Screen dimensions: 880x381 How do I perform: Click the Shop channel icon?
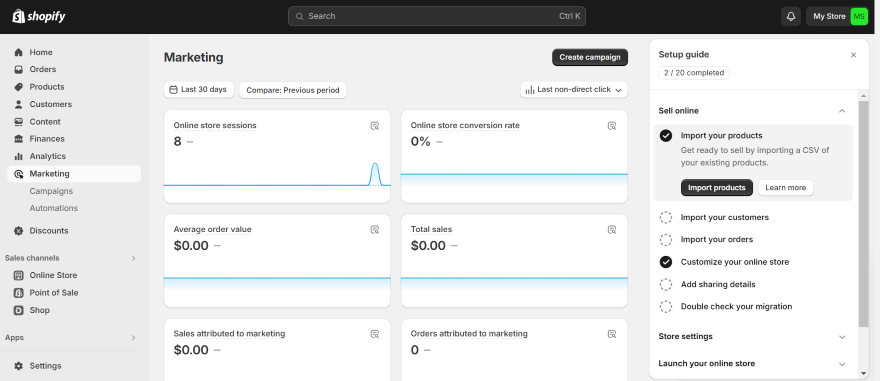pyautogui.click(x=19, y=310)
